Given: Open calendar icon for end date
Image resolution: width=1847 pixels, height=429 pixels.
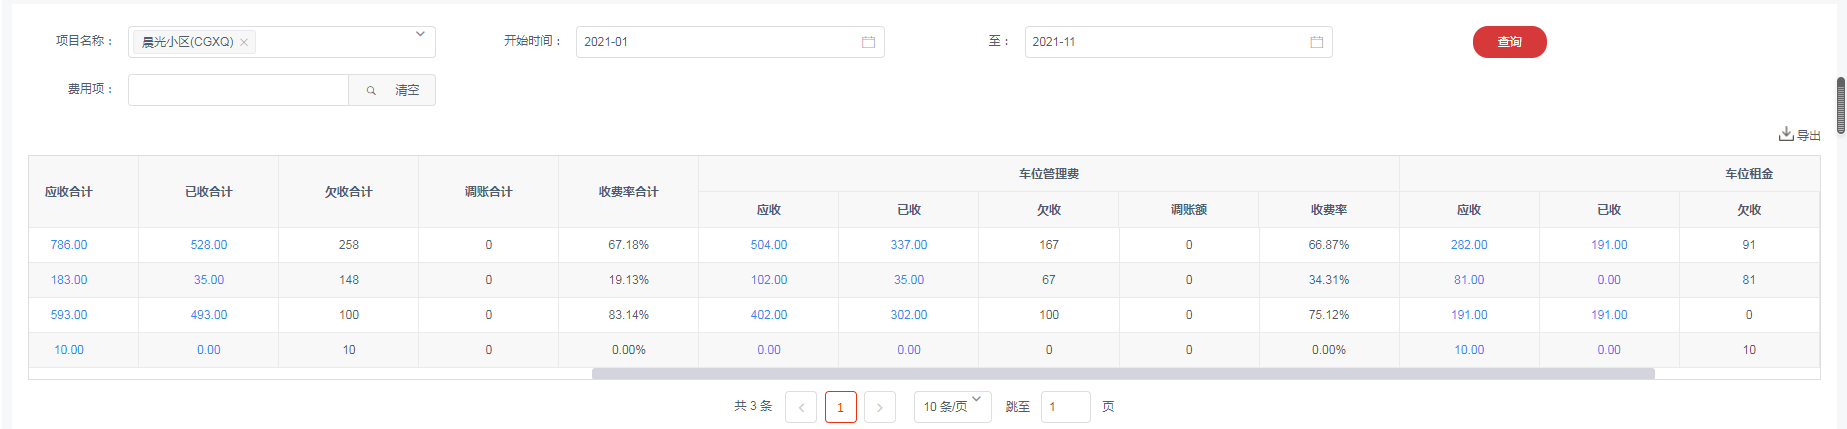Looking at the screenshot, I should (x=1316, y=42).
